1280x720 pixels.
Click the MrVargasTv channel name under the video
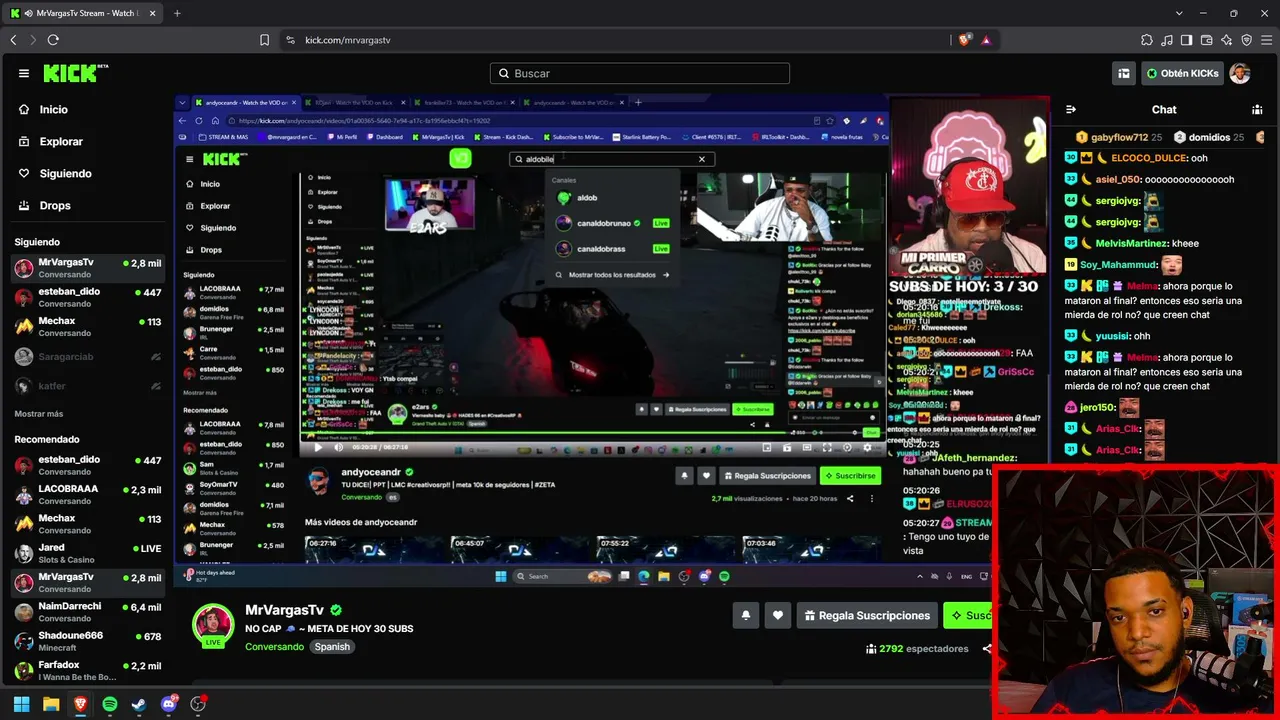285,610
